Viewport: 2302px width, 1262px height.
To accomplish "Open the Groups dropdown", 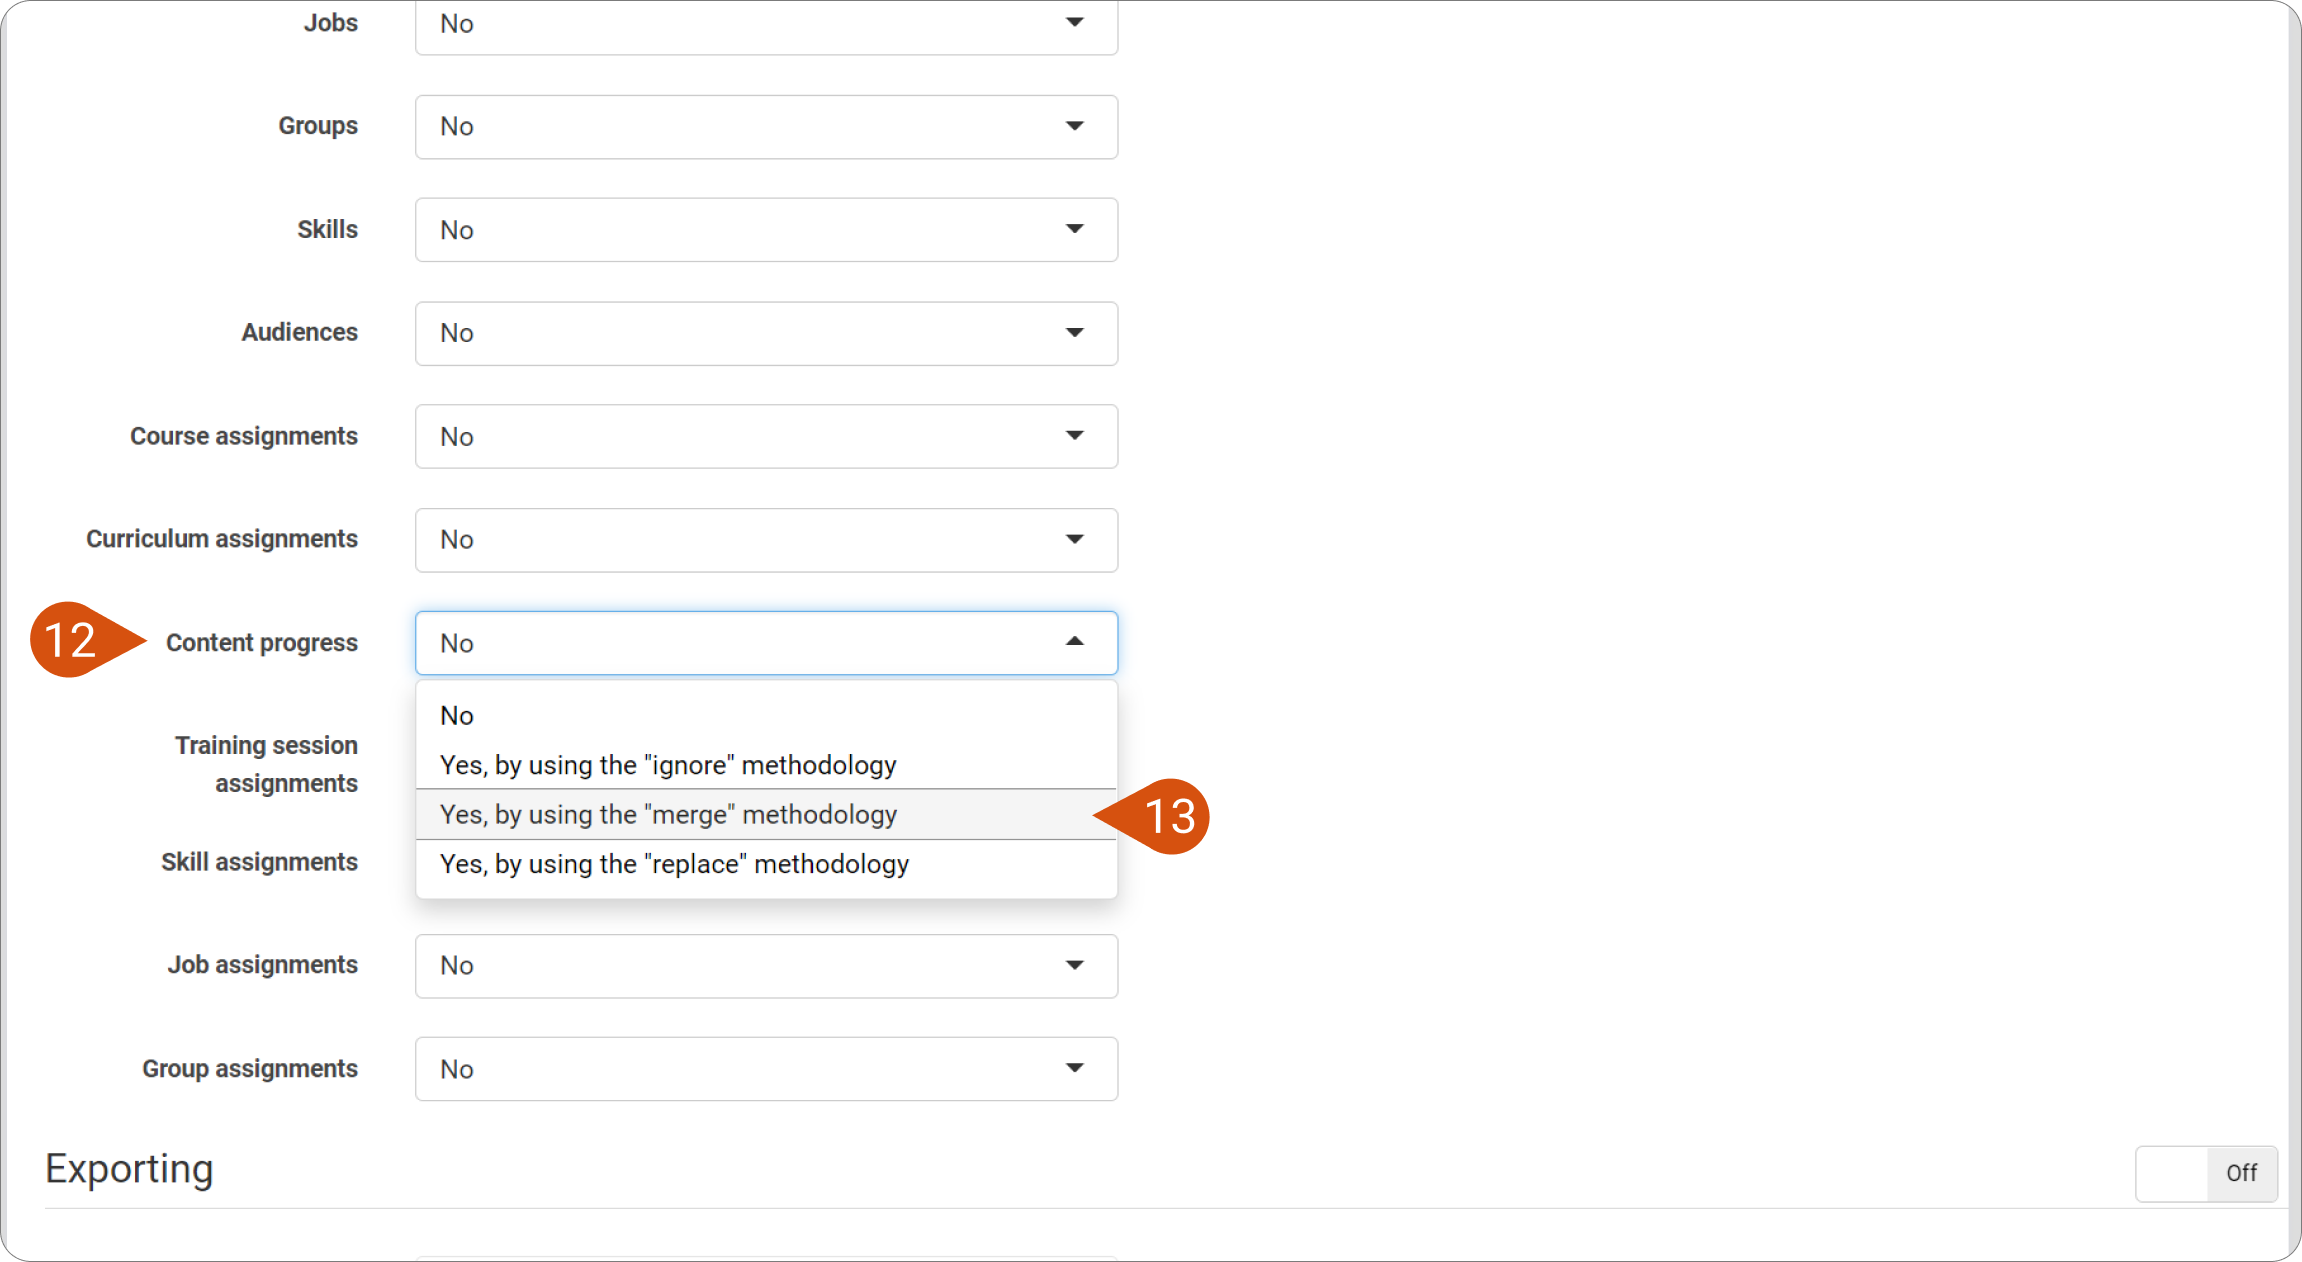I will [766, 127].
